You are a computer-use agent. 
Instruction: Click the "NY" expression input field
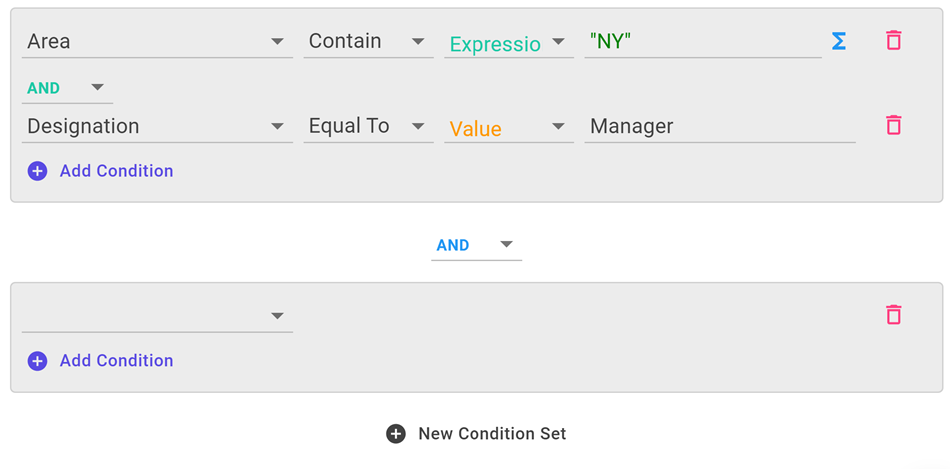[702, 42]
